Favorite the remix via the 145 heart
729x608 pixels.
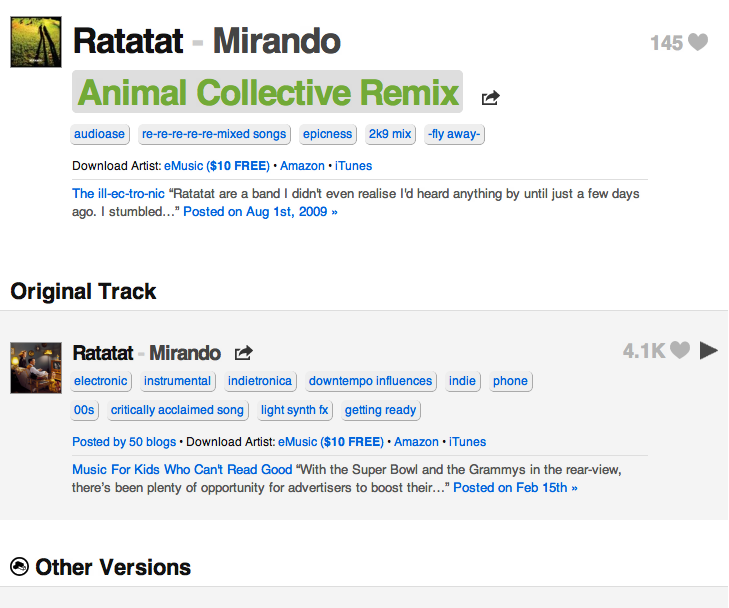point(698,42)
